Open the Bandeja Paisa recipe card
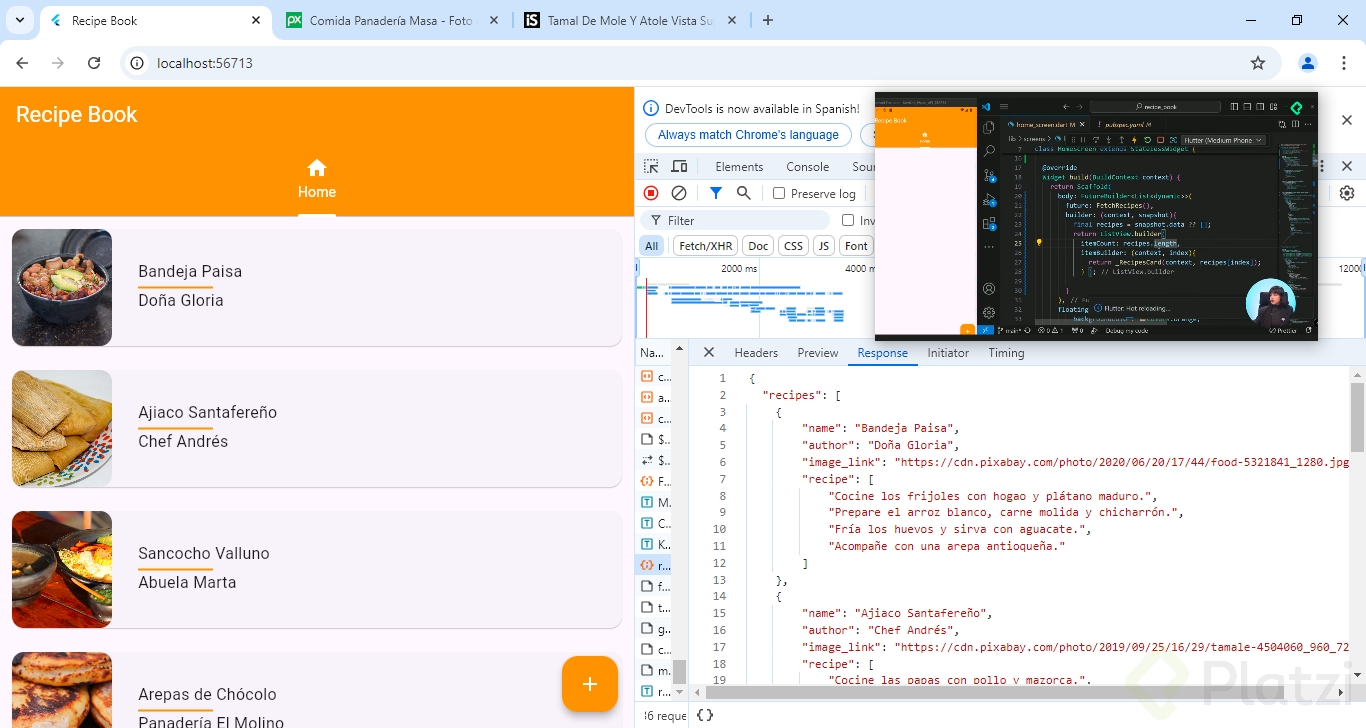This screenshot has width=1366, height=728. (x=316, y=287)
